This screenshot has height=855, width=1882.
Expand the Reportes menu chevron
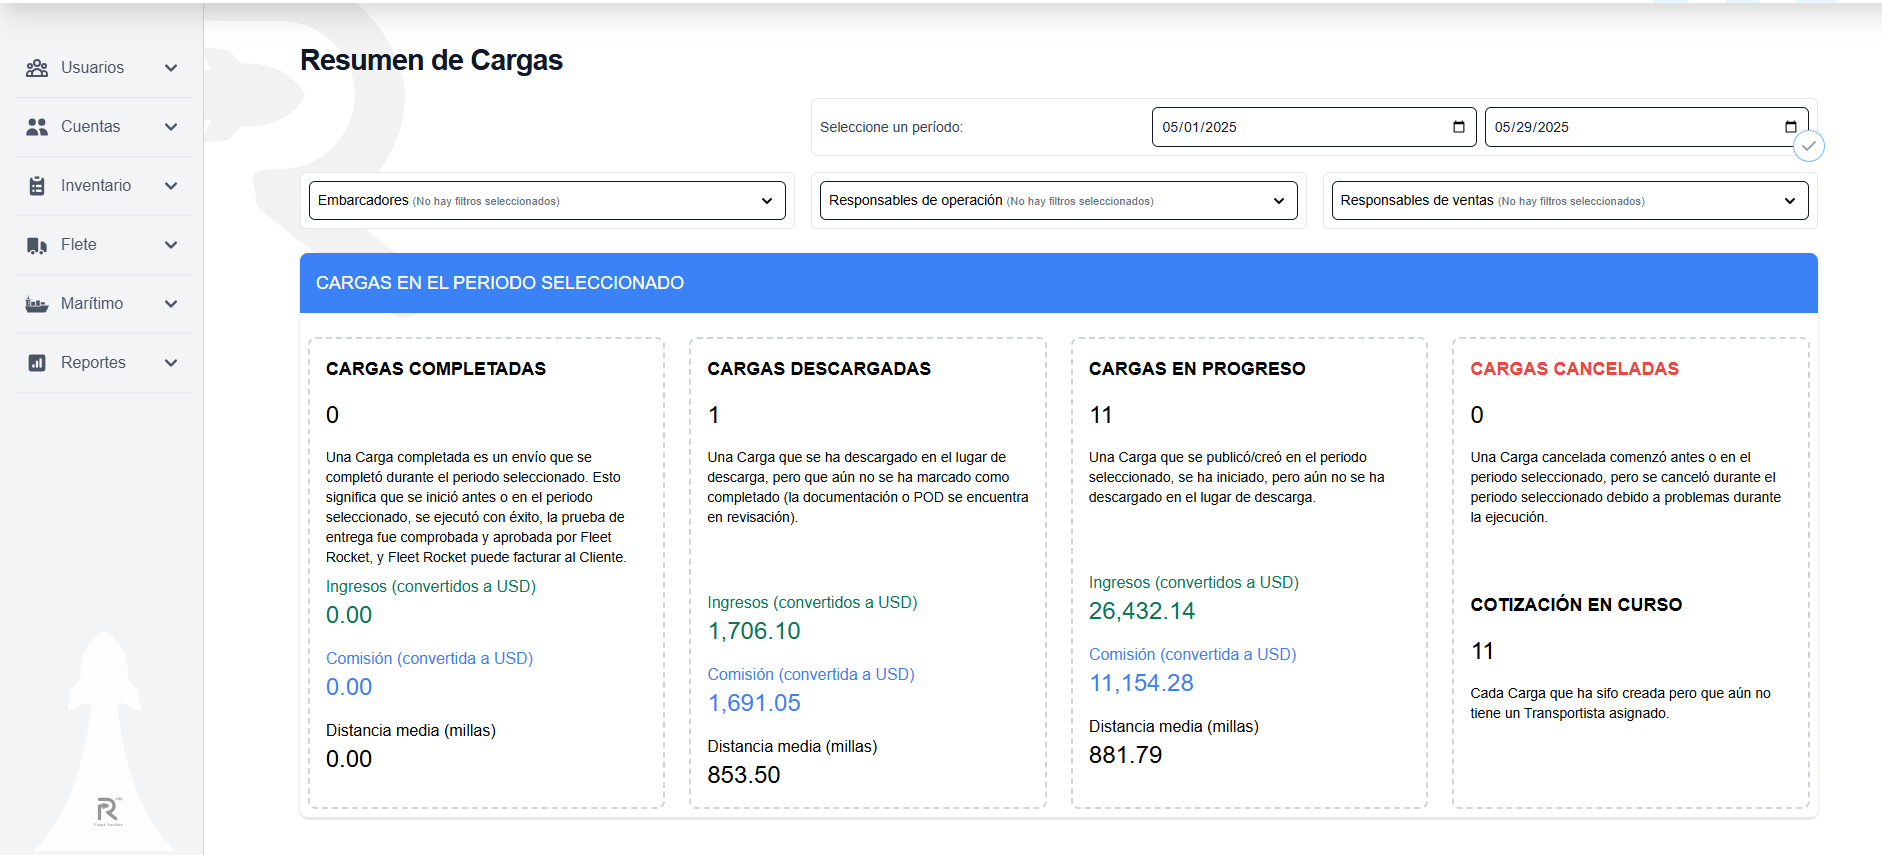tap(171, 363)
